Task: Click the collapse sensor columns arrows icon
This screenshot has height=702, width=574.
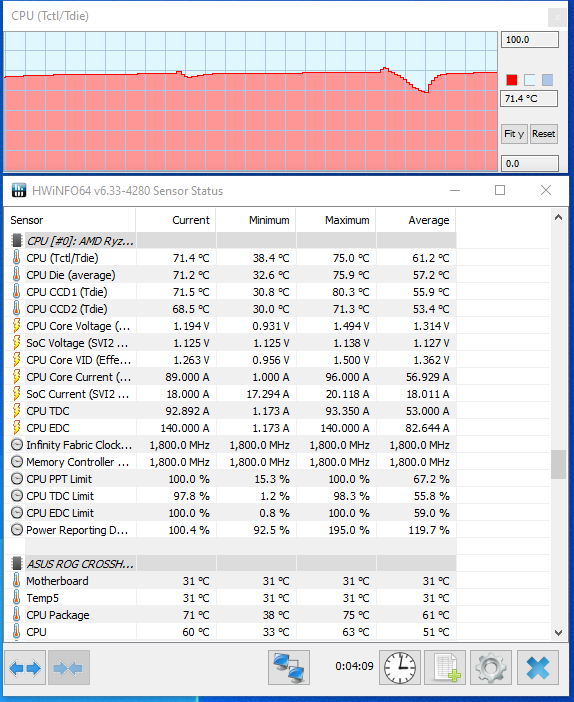Action: 69,668
